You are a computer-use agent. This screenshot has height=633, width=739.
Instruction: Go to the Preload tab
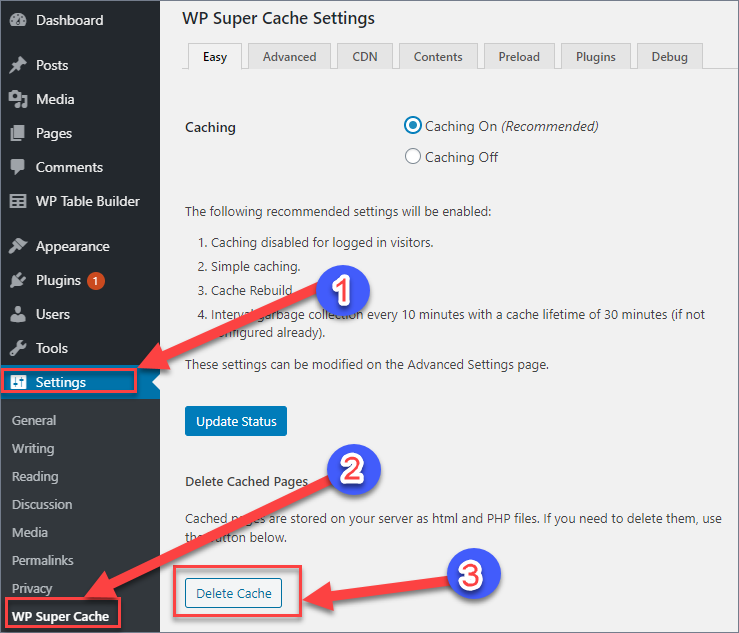click(519, 57)
